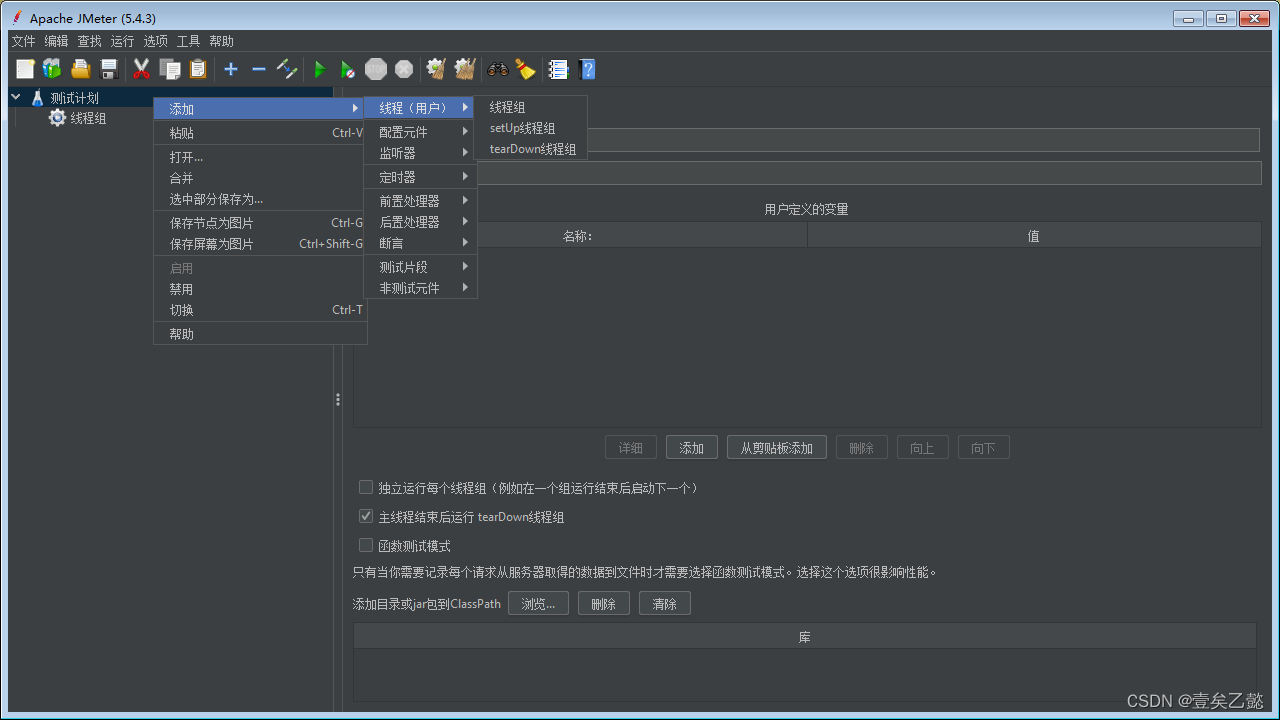
Task: Start the test with the green arrow icon
Action: [319, 69]
